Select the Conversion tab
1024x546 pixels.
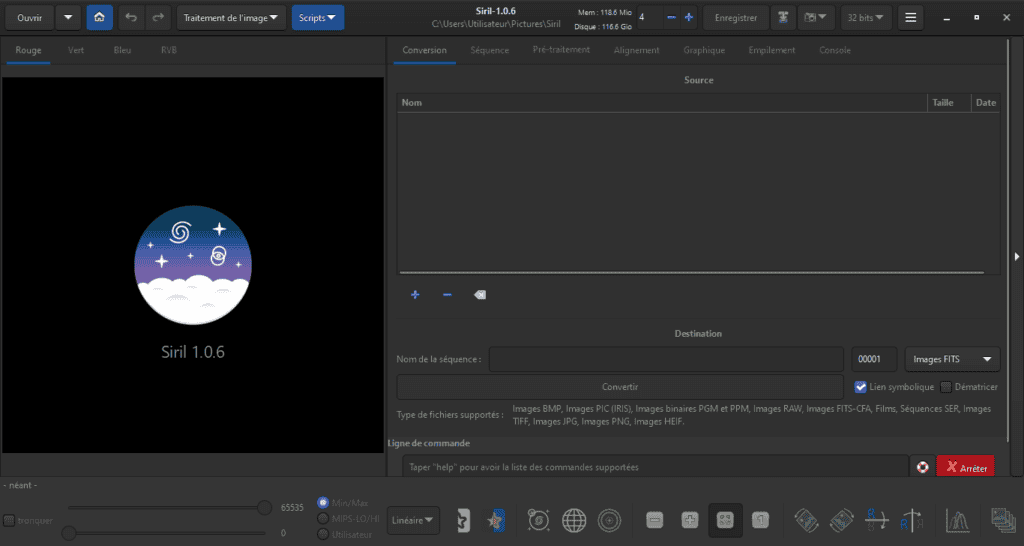coord(424,50)
